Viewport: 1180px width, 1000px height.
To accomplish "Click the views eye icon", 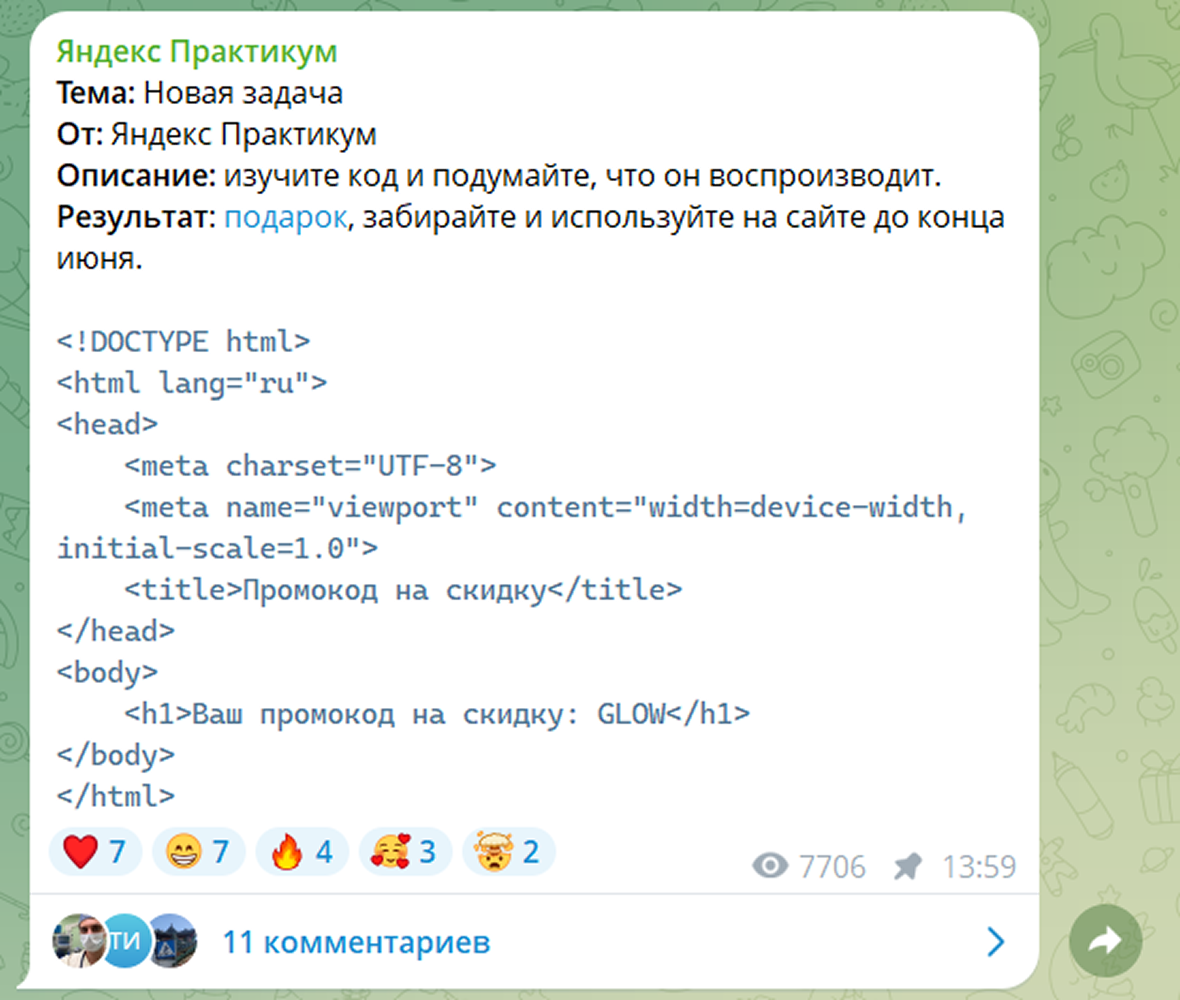I will click(770, 866).
